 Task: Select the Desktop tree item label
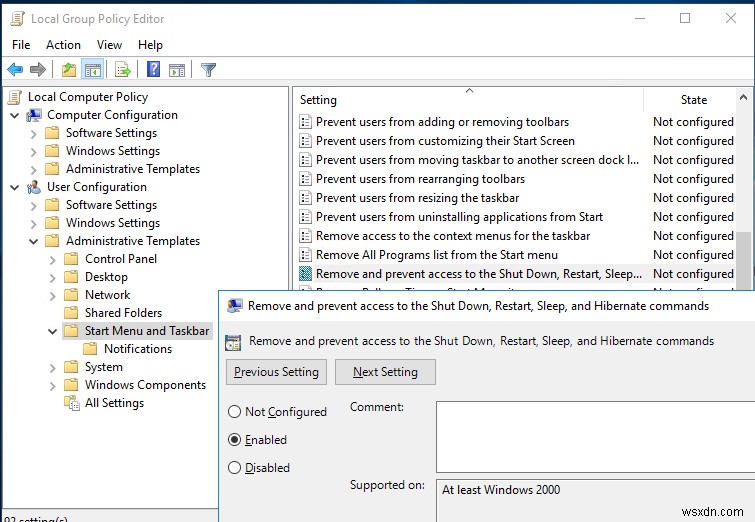[106, 277]
